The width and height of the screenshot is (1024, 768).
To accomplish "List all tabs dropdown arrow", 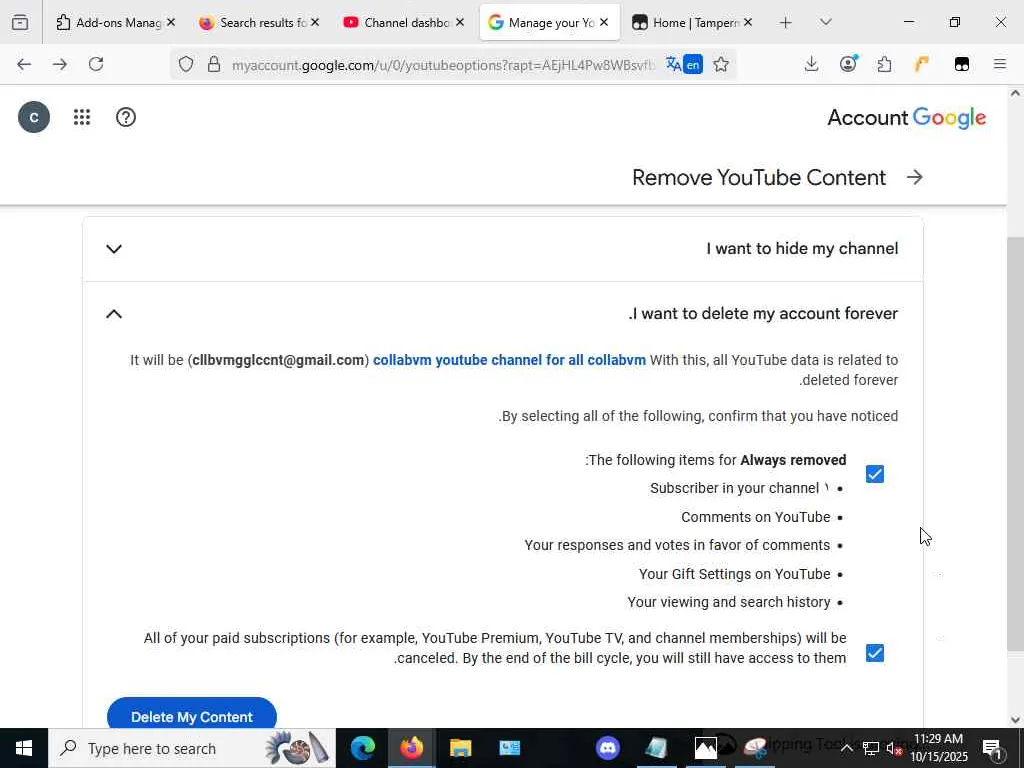I will [825, 23].
